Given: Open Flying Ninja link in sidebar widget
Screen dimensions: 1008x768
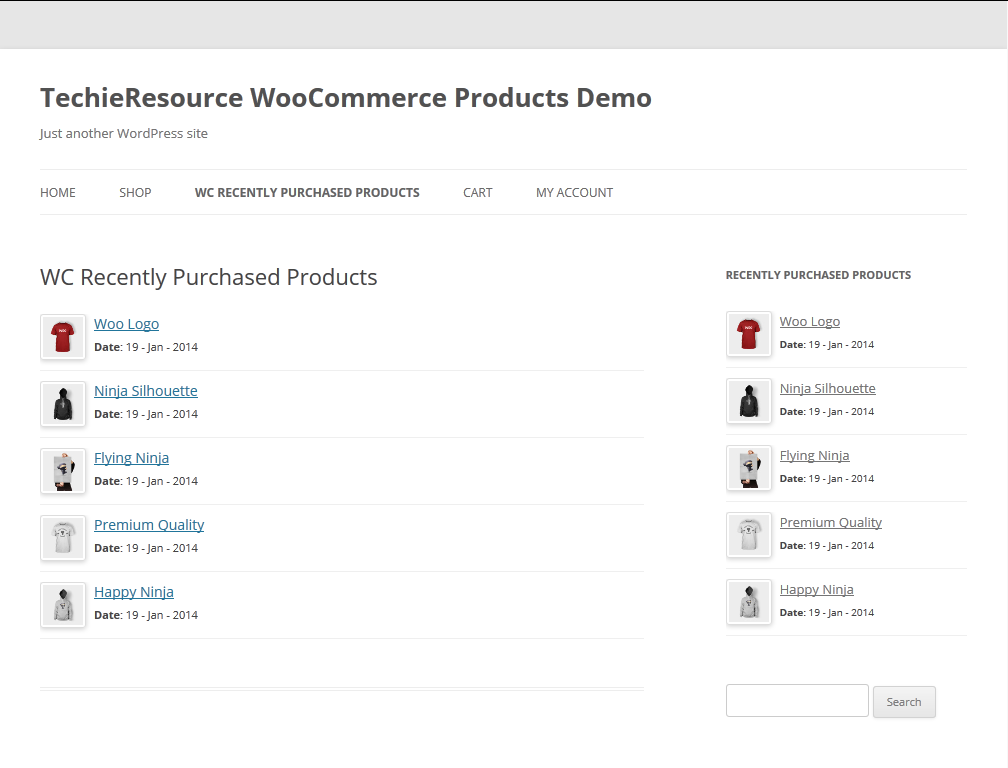Looking at the screenshot, I should click(x=814, y=456).
